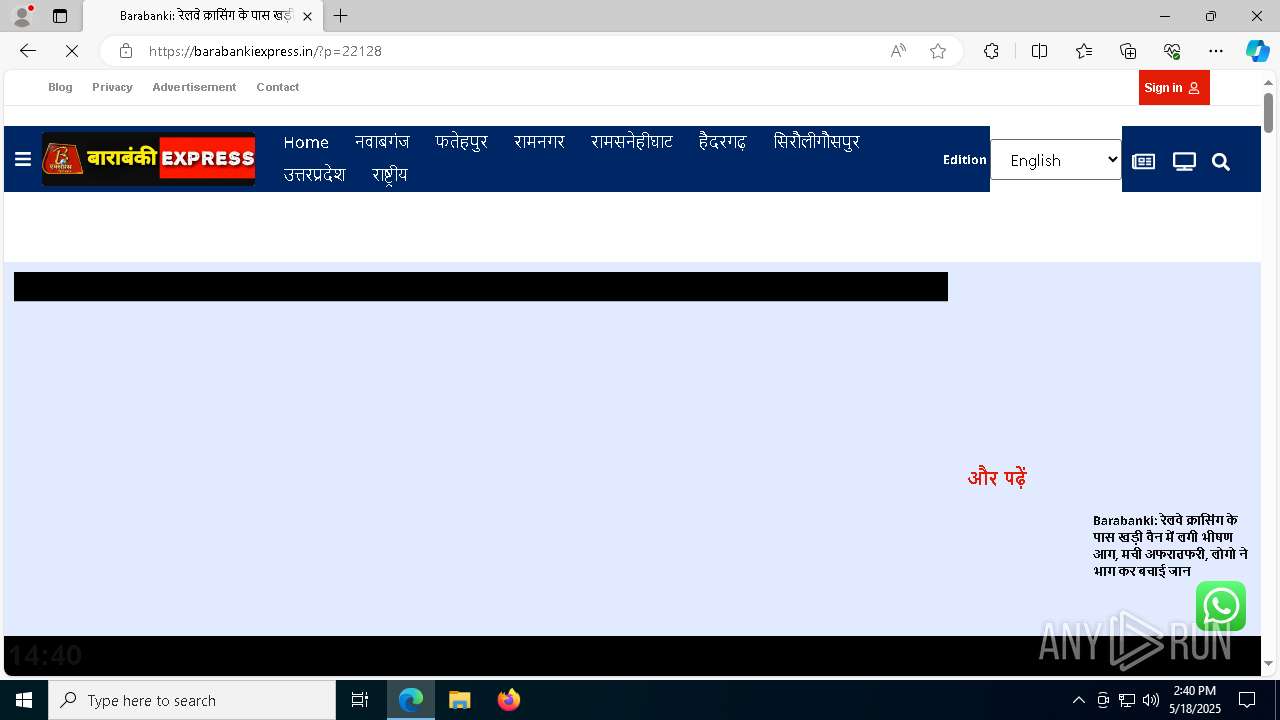Image resolution: width=1280 pixels, height=720 pixels.
Task: Open tab actions menu
Action: [60, 16]
